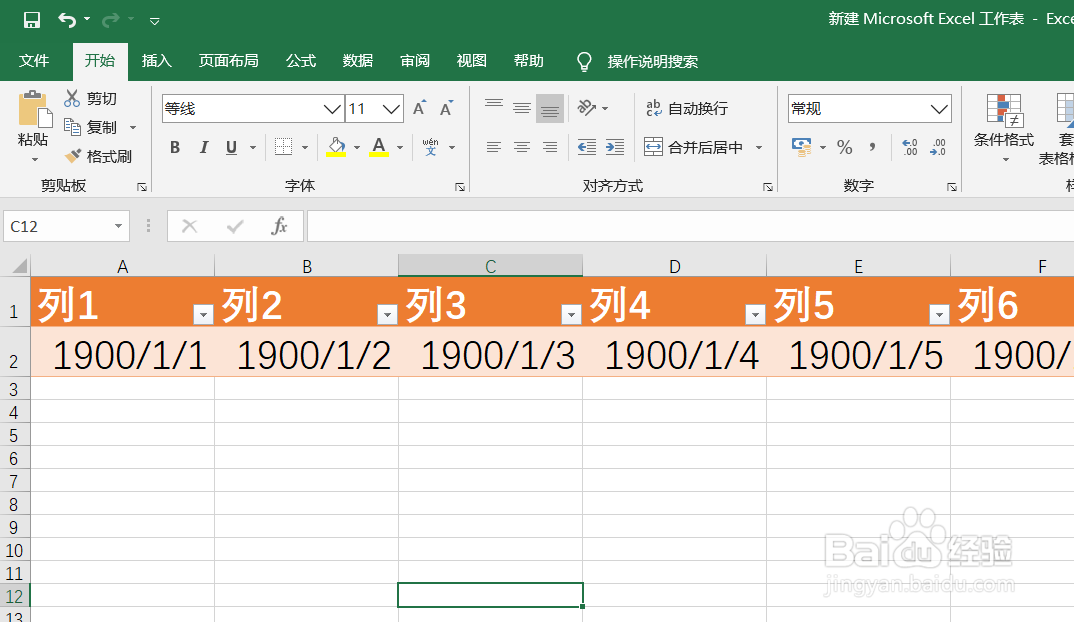1074x622 pixels.
Task: Select the 格式刷 format painter tool
Action: click(x=100, y=155)
